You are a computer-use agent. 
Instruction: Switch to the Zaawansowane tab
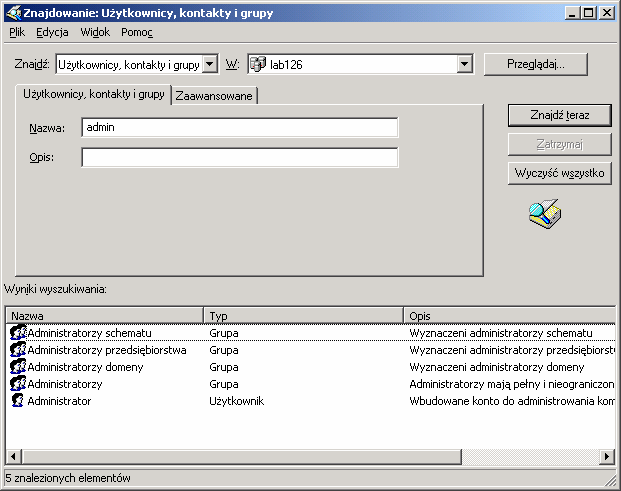tap(215, 96)
